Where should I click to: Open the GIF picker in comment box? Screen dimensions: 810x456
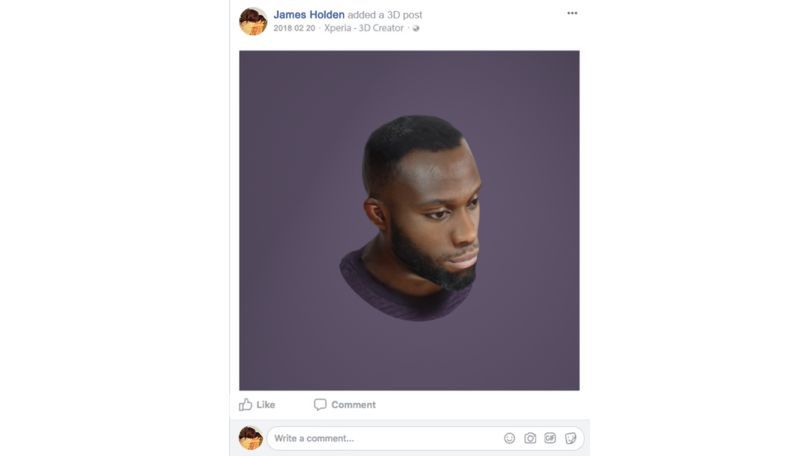click(550, 438)
